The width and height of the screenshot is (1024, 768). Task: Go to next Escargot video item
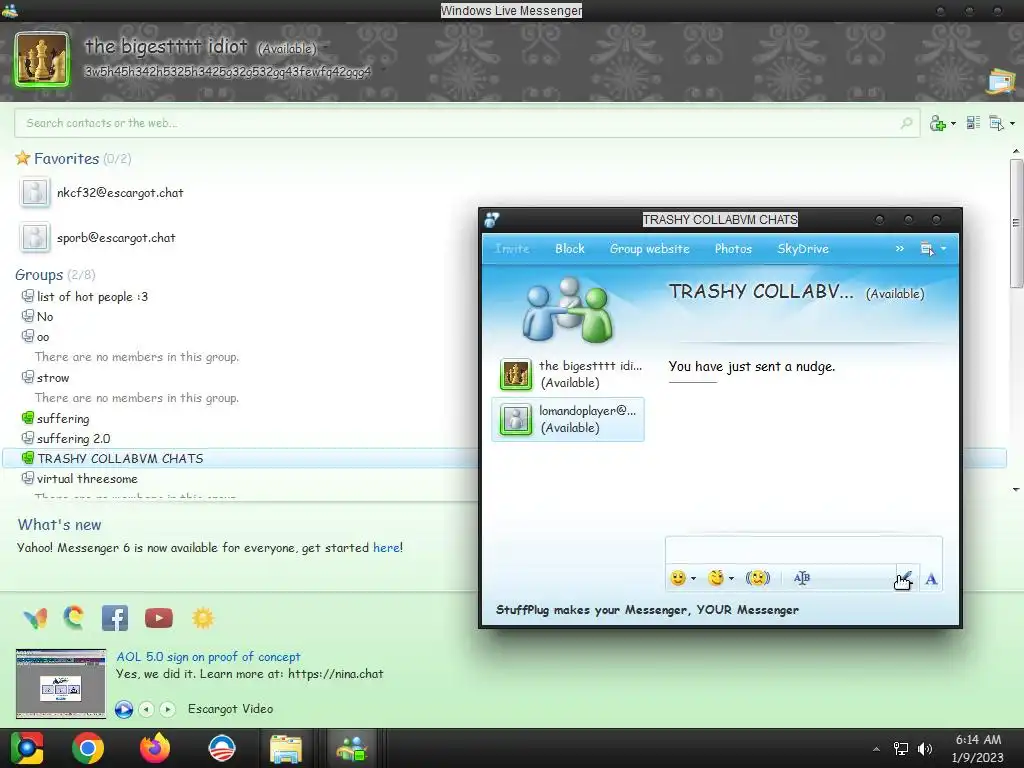167,709
